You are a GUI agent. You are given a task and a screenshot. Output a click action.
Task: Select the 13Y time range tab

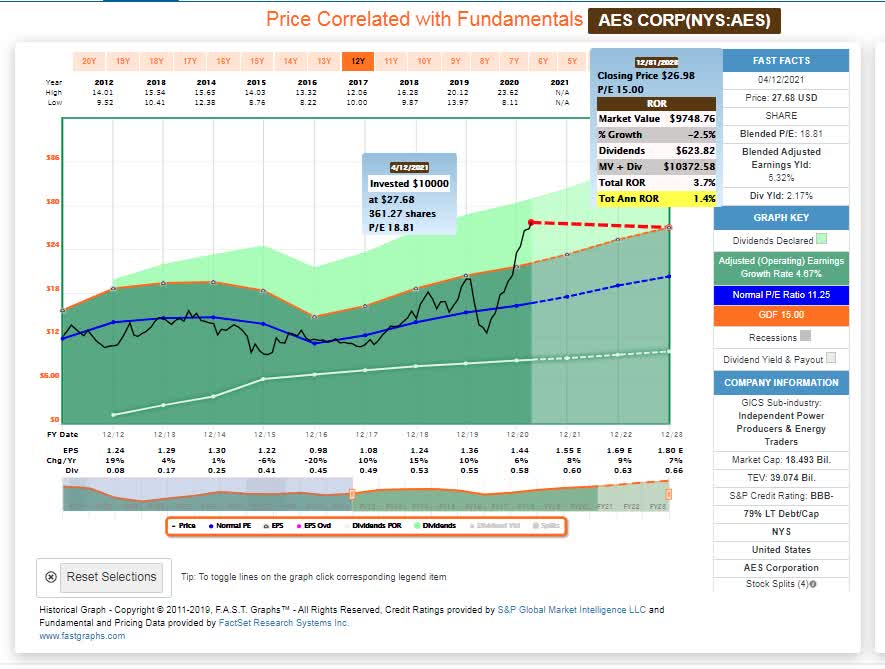pyautogui.click(x=324, y=62)
